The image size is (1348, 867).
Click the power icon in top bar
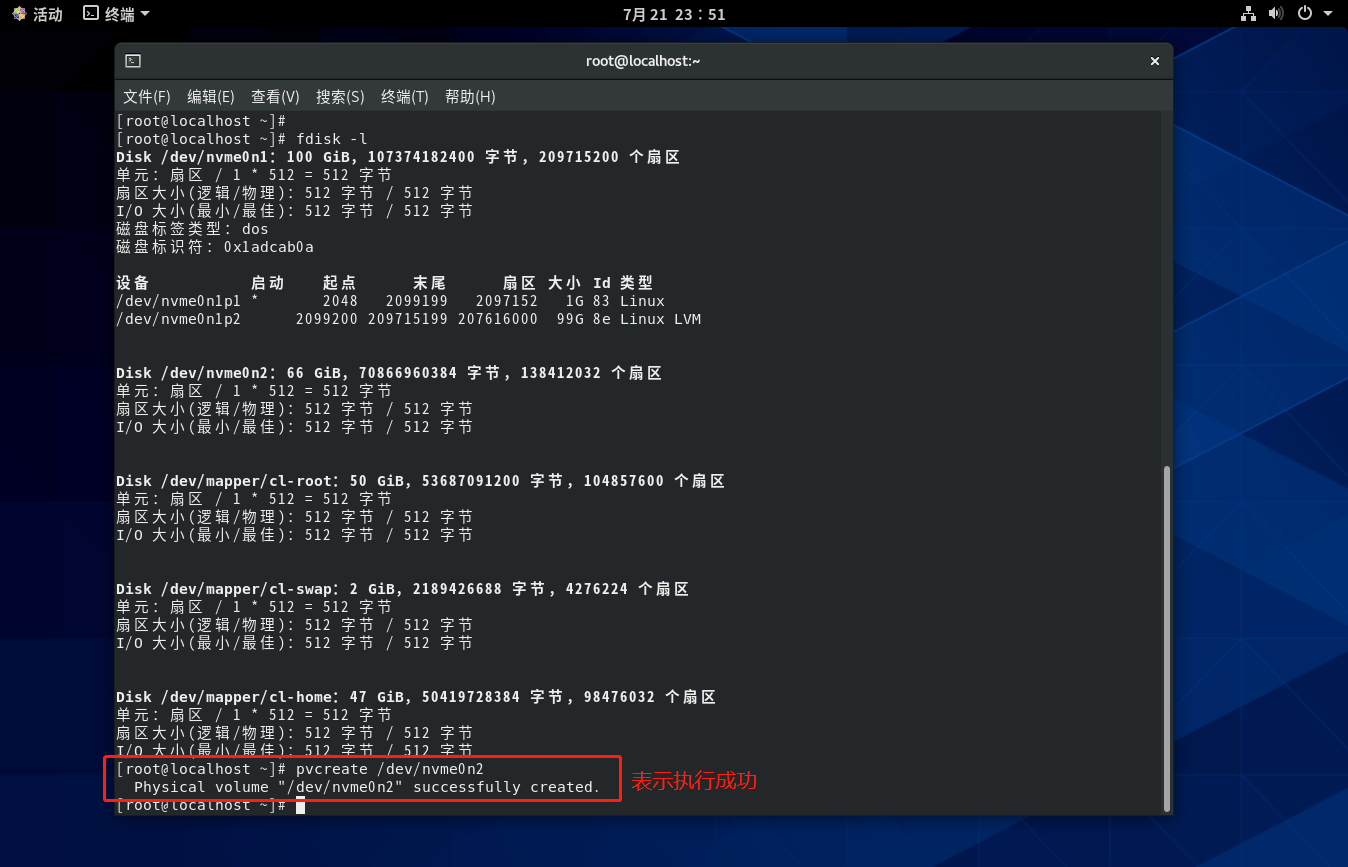click(x=1304, y=14)
